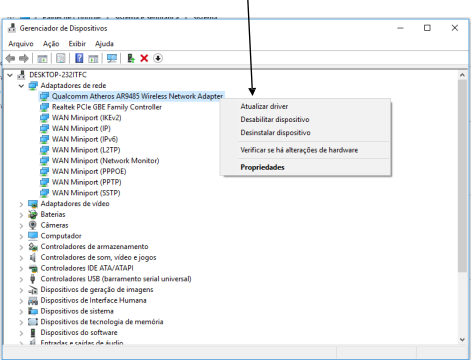Click the action pane toolbar icon beside Help

(x=93, y=59)
